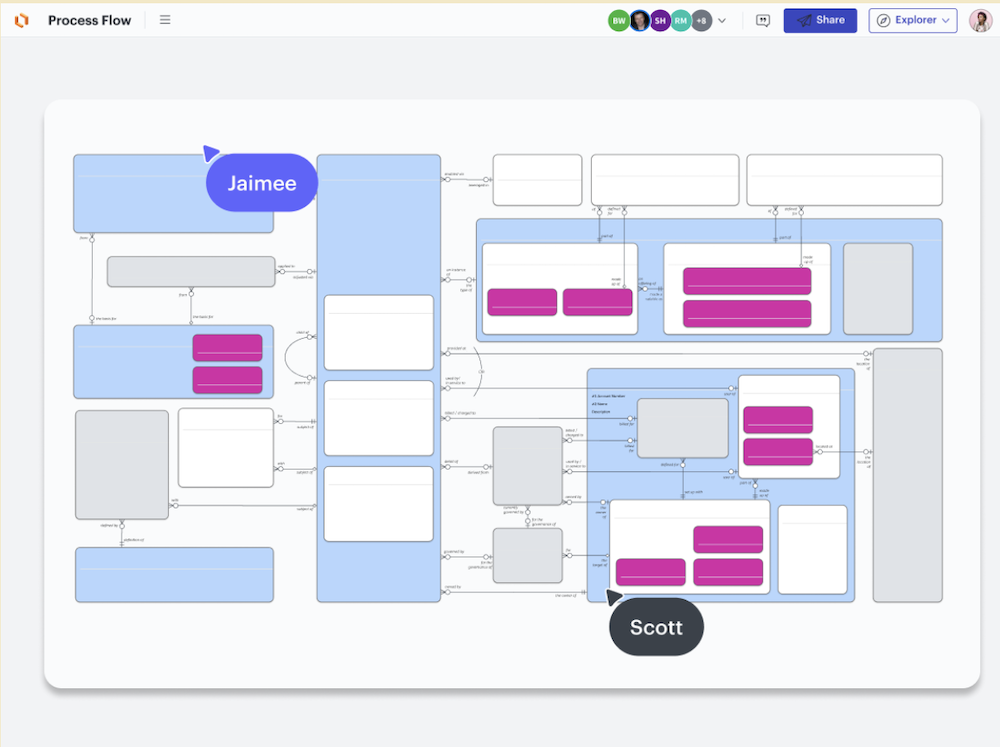Expand the collaborators list chevron
The image size is (1000, 747).
(x=722, y=21)
